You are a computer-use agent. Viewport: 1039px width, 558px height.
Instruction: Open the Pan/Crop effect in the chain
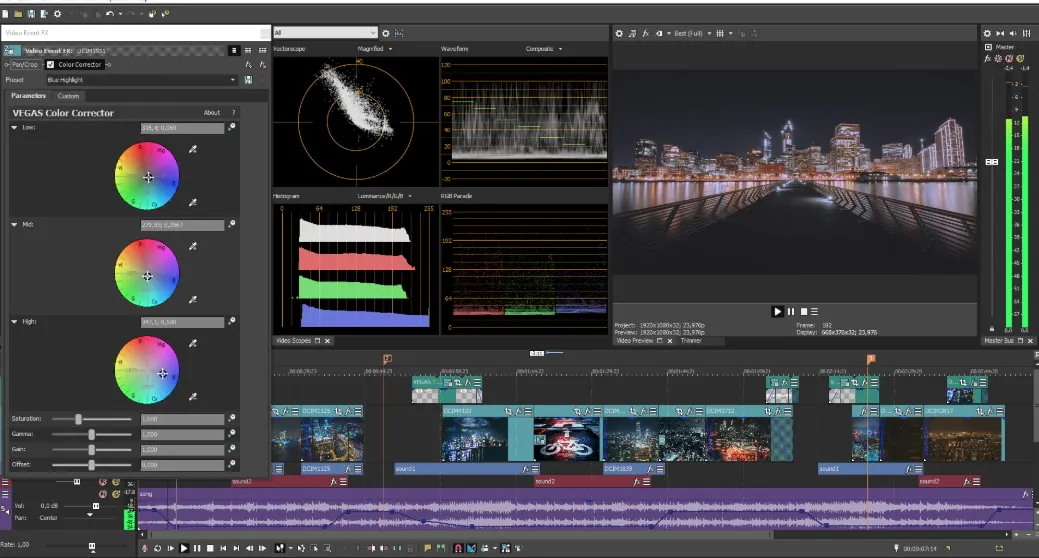(x=24, y=65)
